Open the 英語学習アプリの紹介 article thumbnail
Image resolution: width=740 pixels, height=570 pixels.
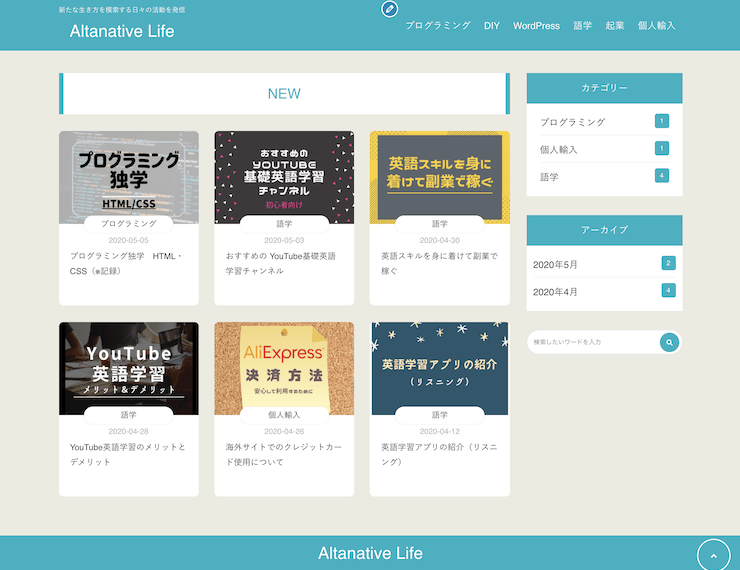pos(439,366)
